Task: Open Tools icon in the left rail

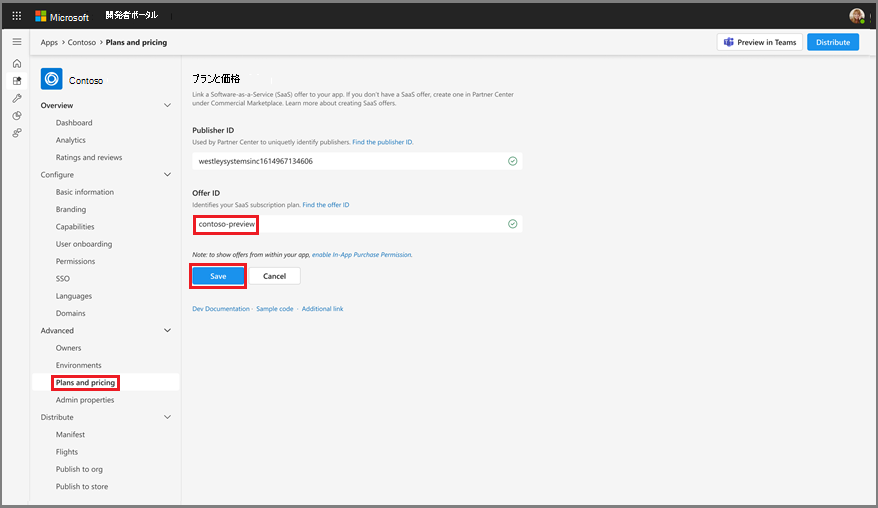Action: [17, 98]
